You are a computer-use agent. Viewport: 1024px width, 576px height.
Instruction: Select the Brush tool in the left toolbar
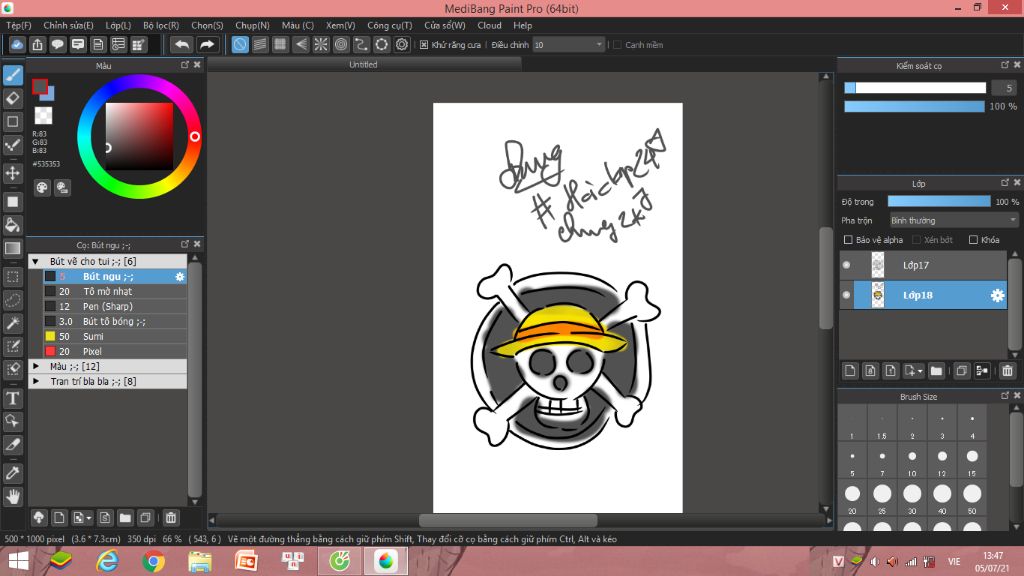pyautogui.click(x=12, y=75)
